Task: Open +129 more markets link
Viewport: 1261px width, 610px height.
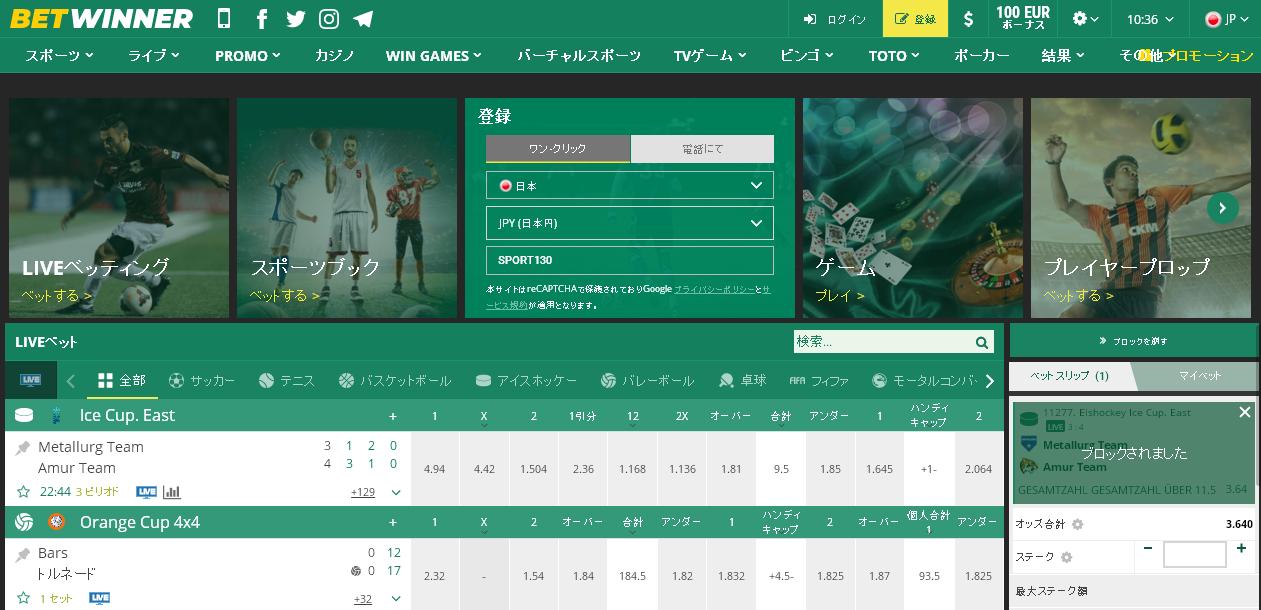Action: pos(363,492)
